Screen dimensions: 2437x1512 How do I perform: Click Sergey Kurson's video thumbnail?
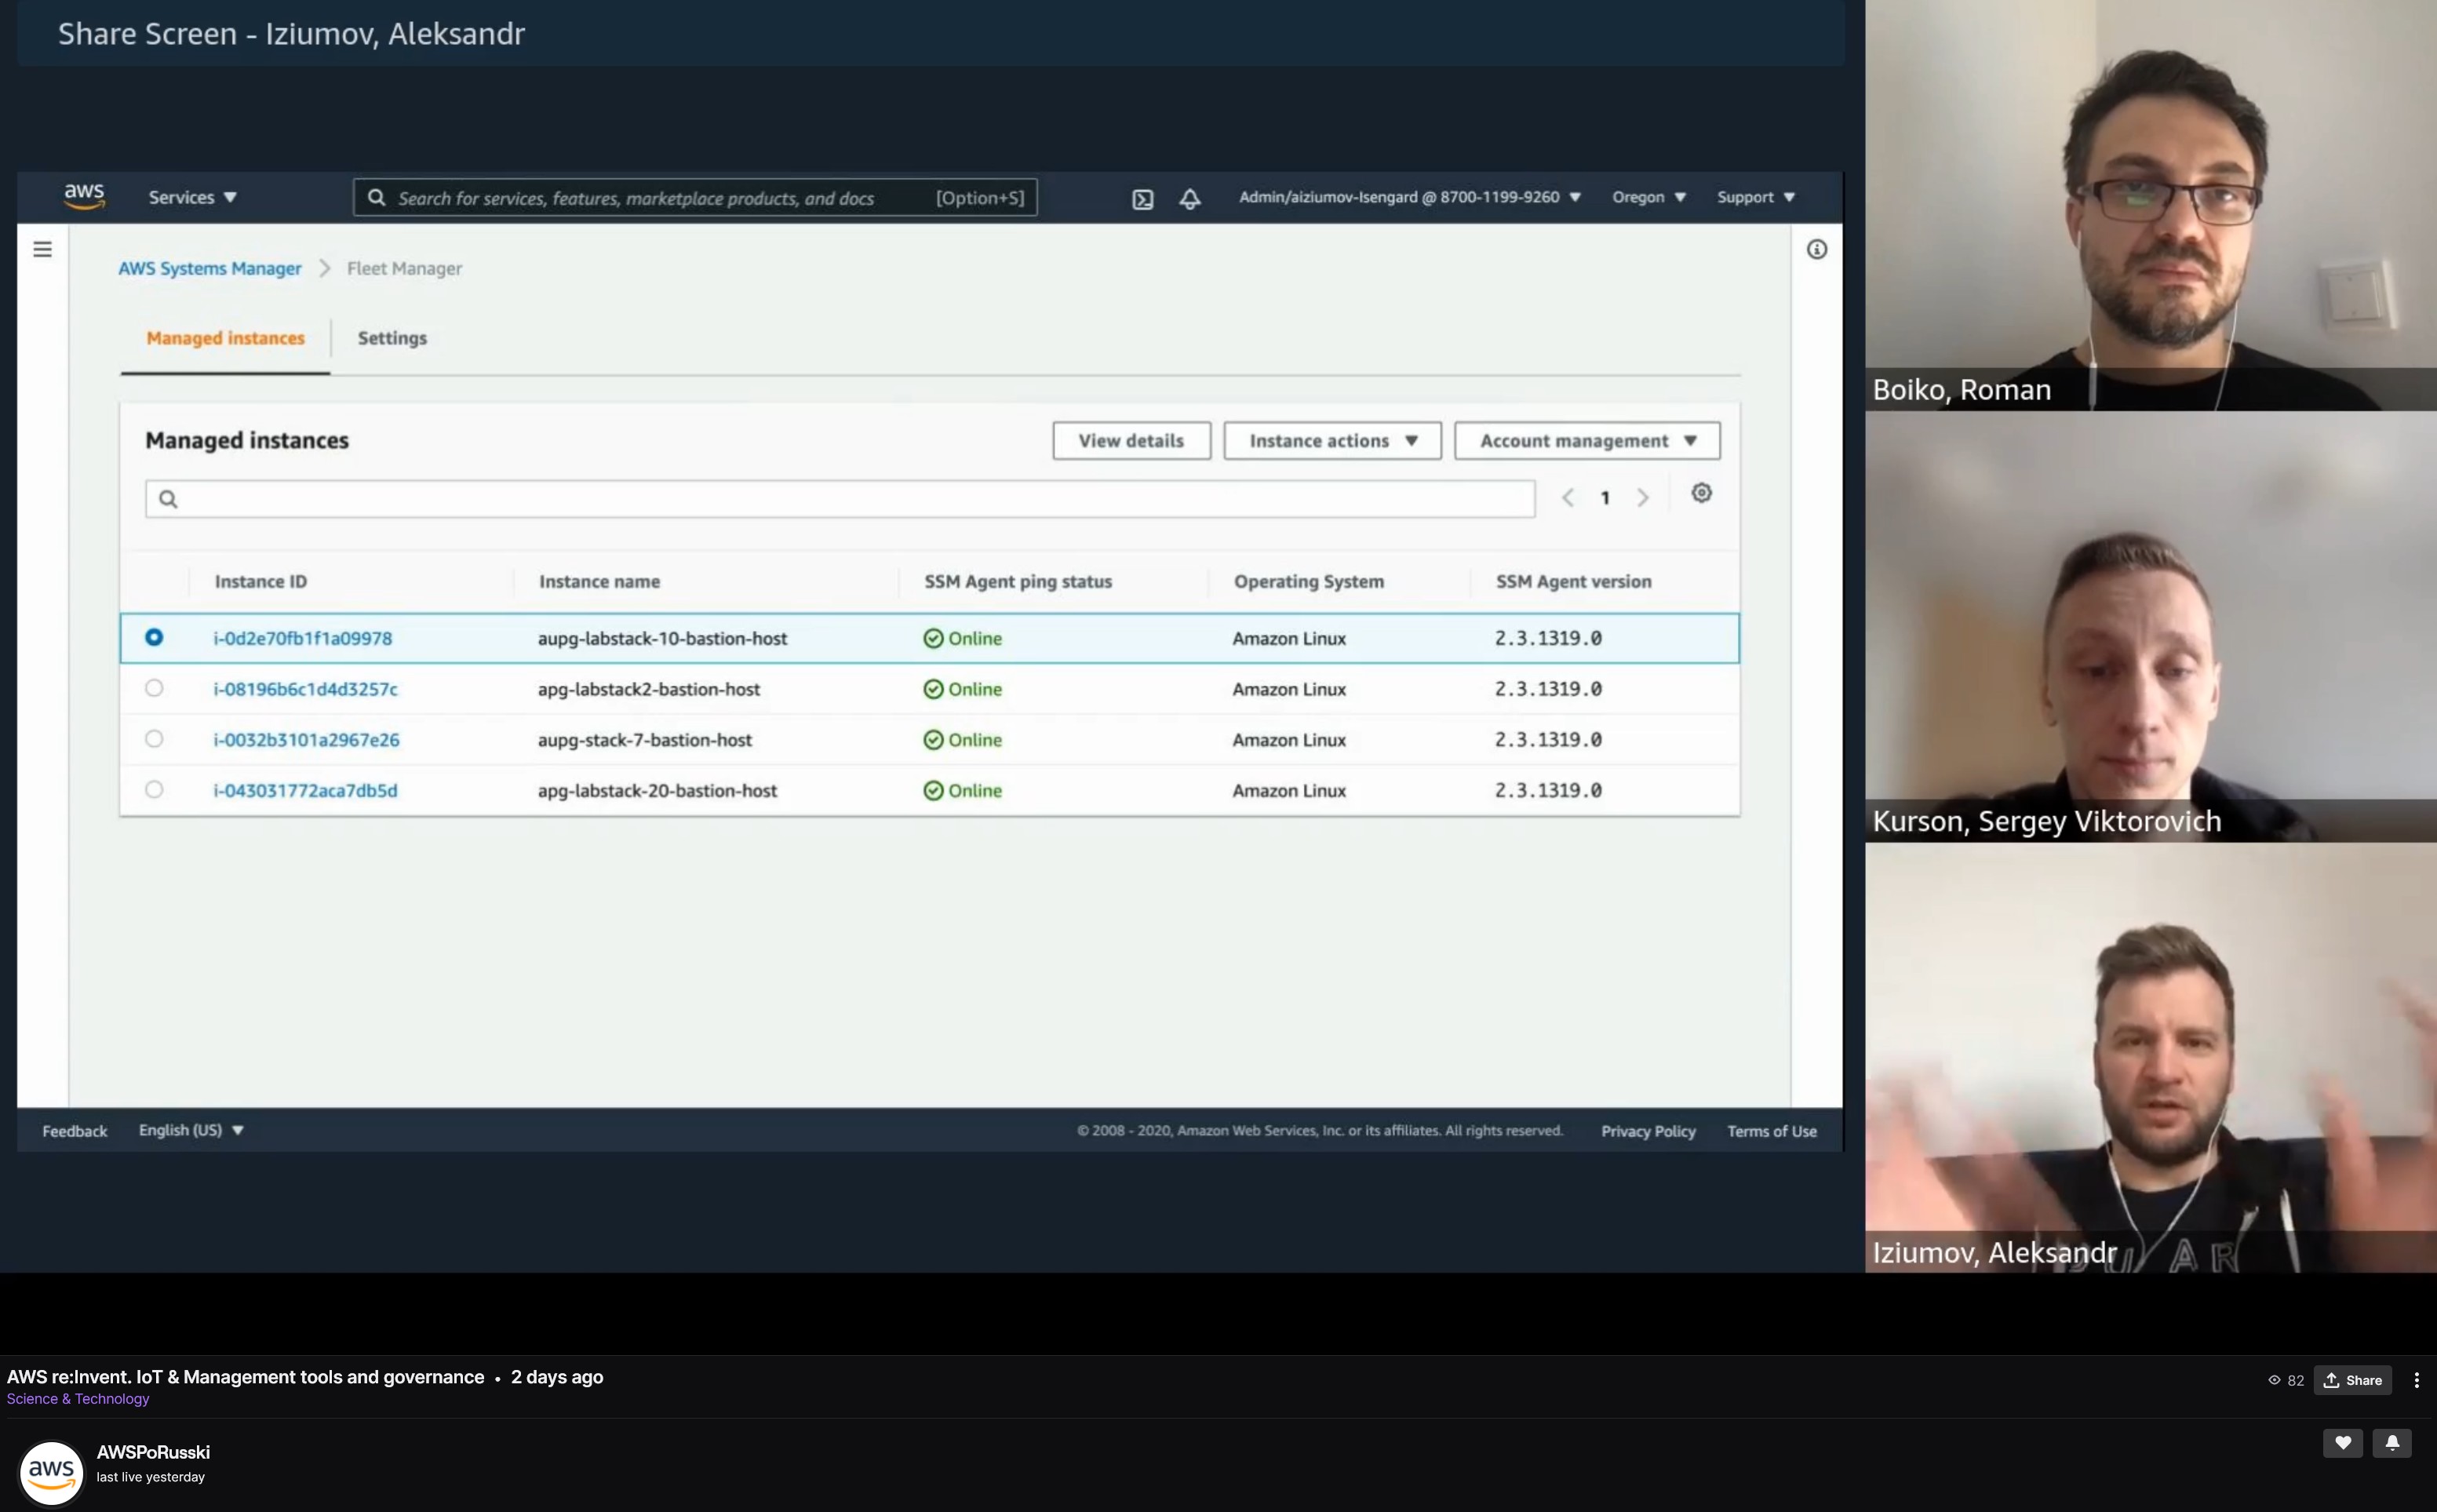tap(2150, 627)
